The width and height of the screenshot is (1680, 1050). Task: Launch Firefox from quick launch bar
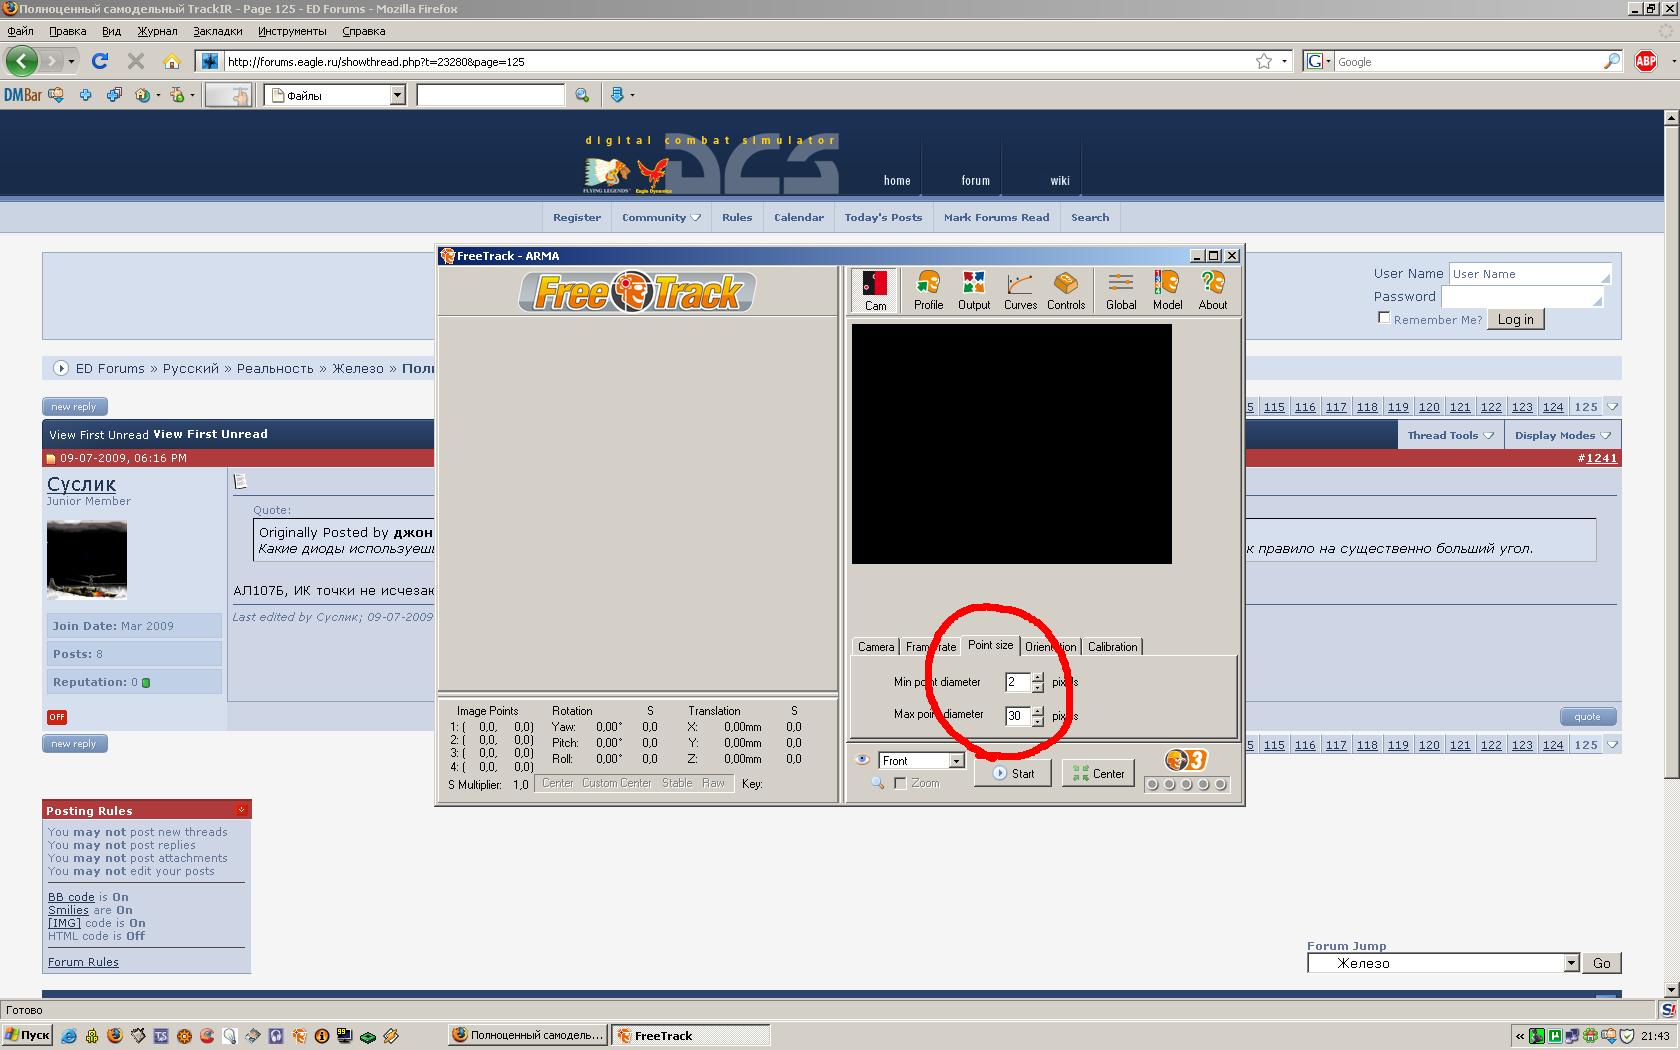coord(115,1036)
